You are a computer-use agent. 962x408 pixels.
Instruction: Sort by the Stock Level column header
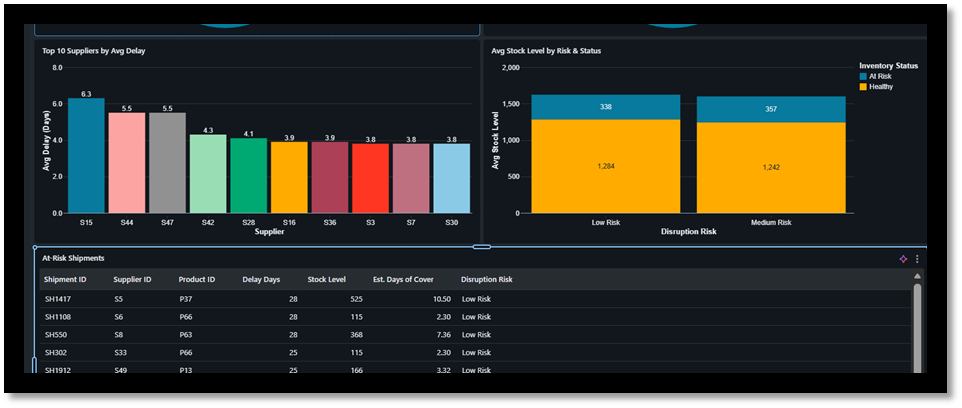coord(326,279)
